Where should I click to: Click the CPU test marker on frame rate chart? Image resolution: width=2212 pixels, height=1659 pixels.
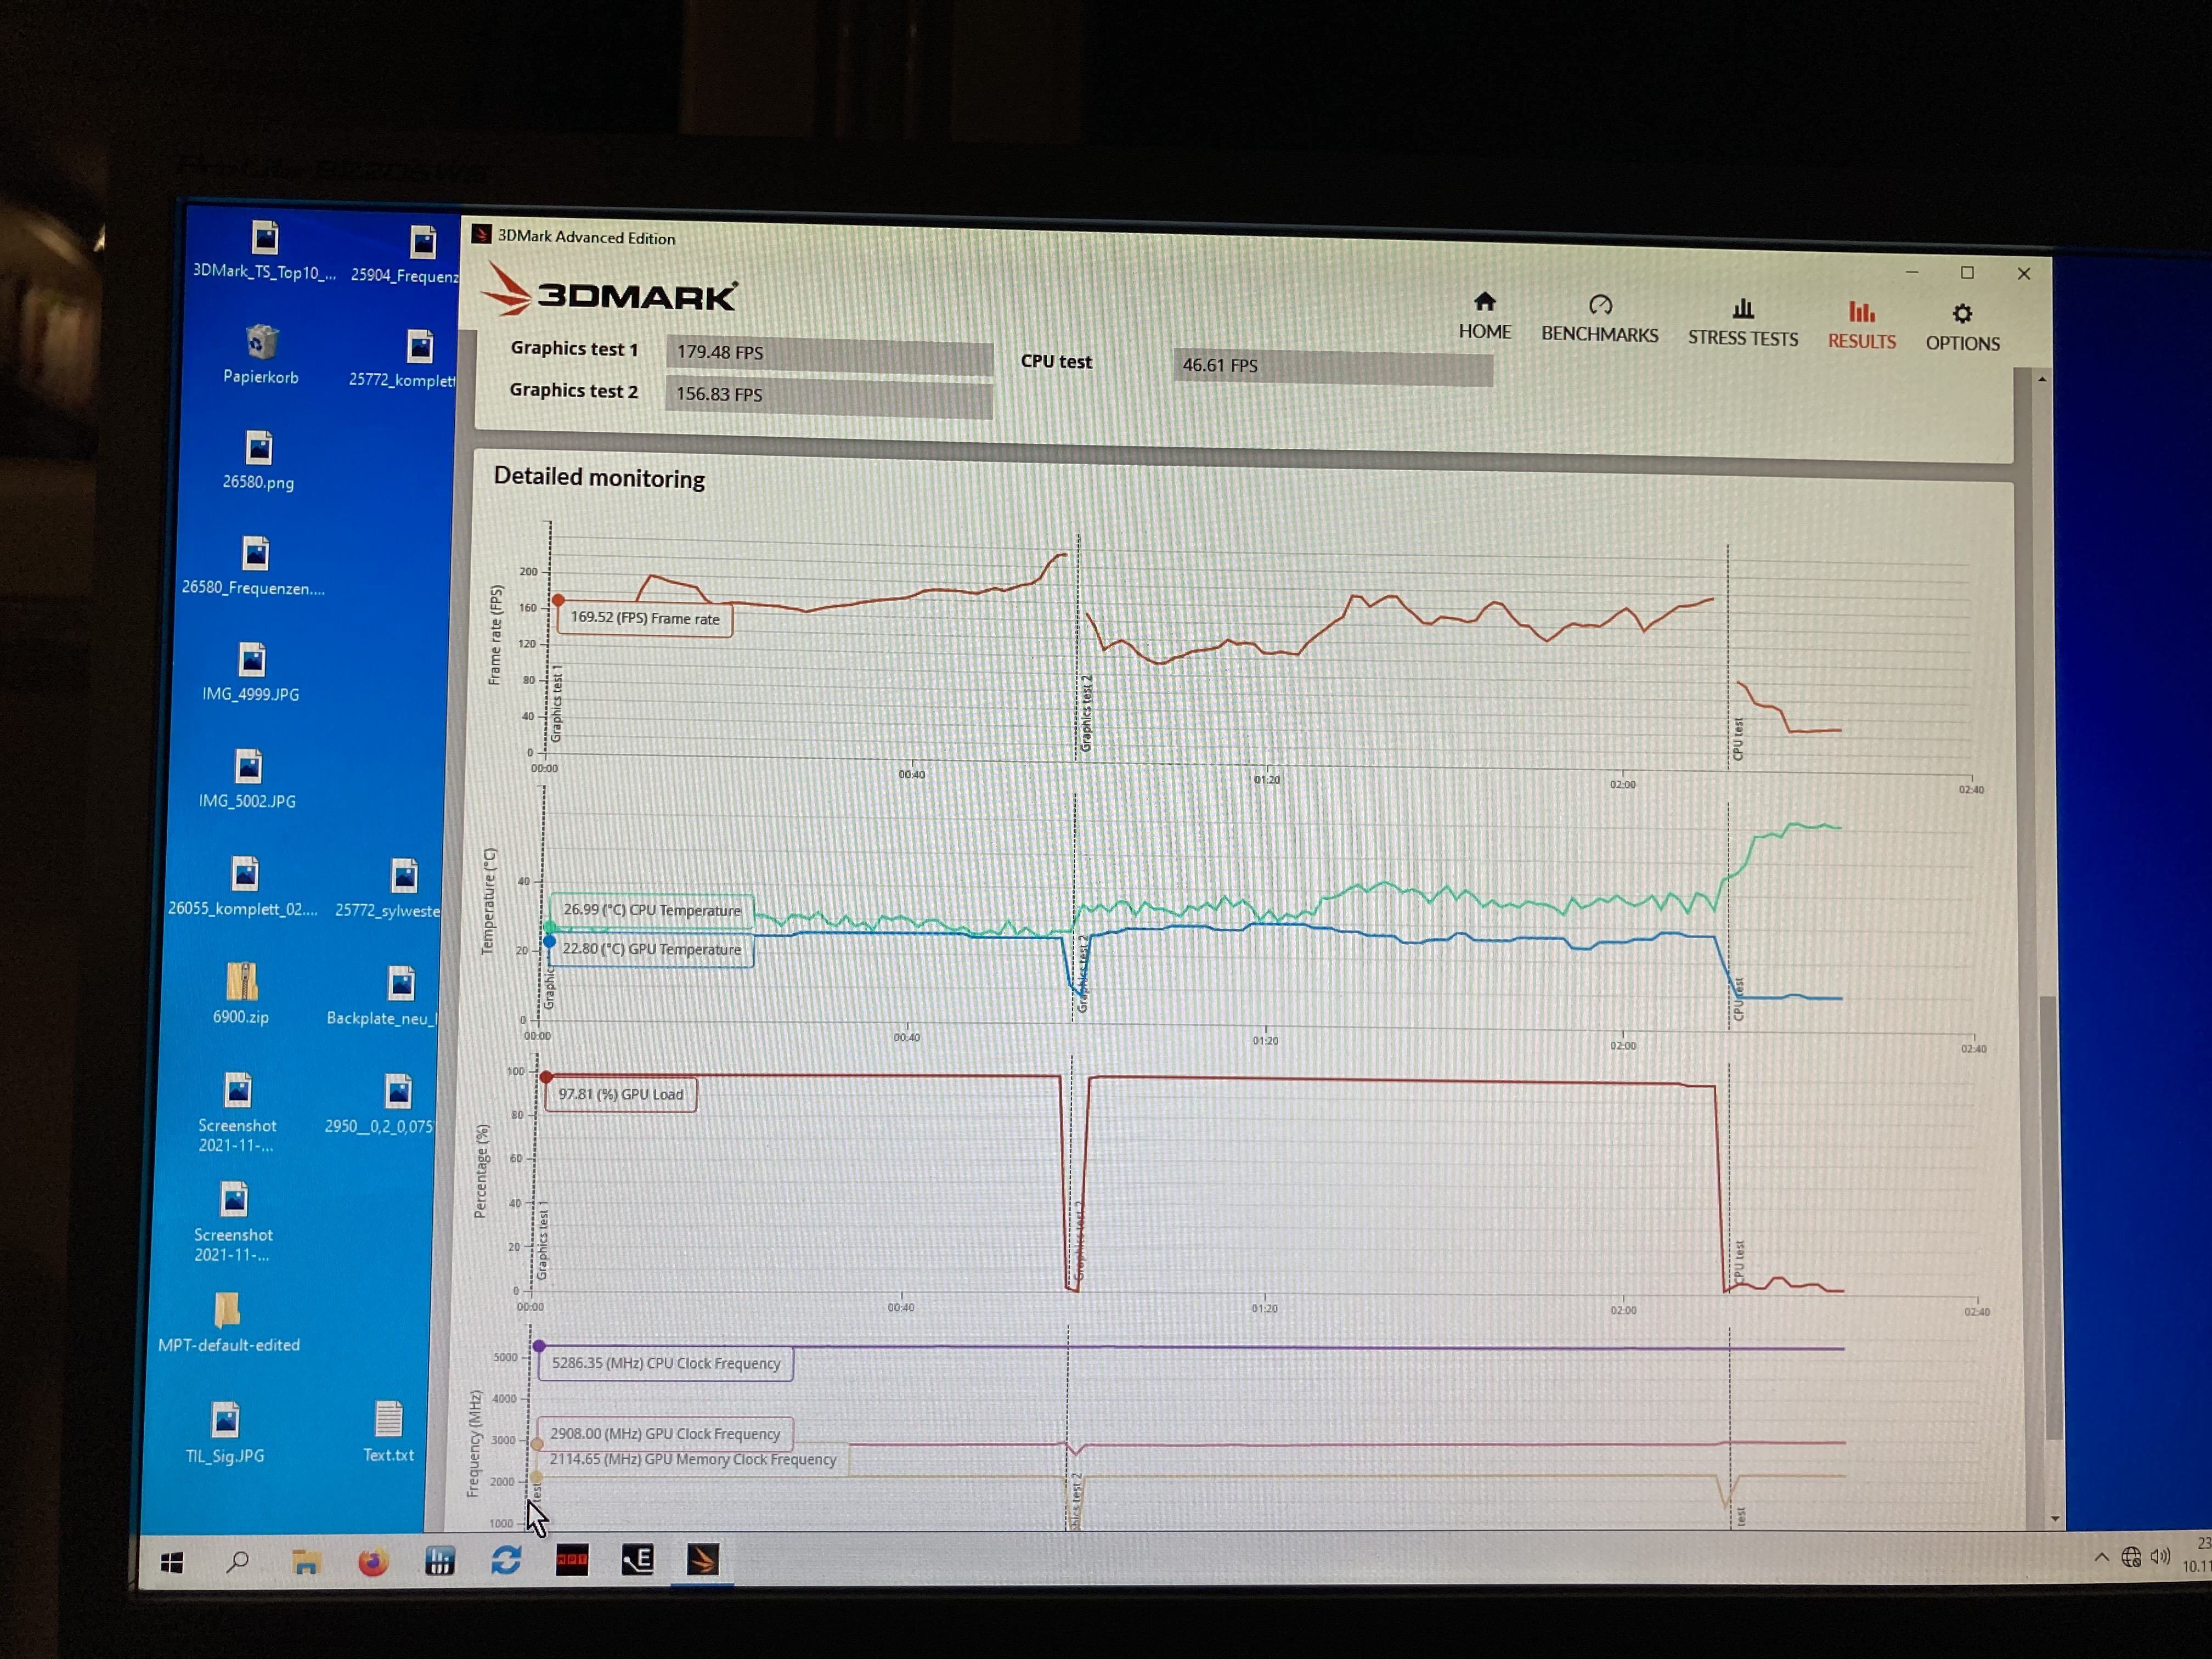click(1738, 738)
